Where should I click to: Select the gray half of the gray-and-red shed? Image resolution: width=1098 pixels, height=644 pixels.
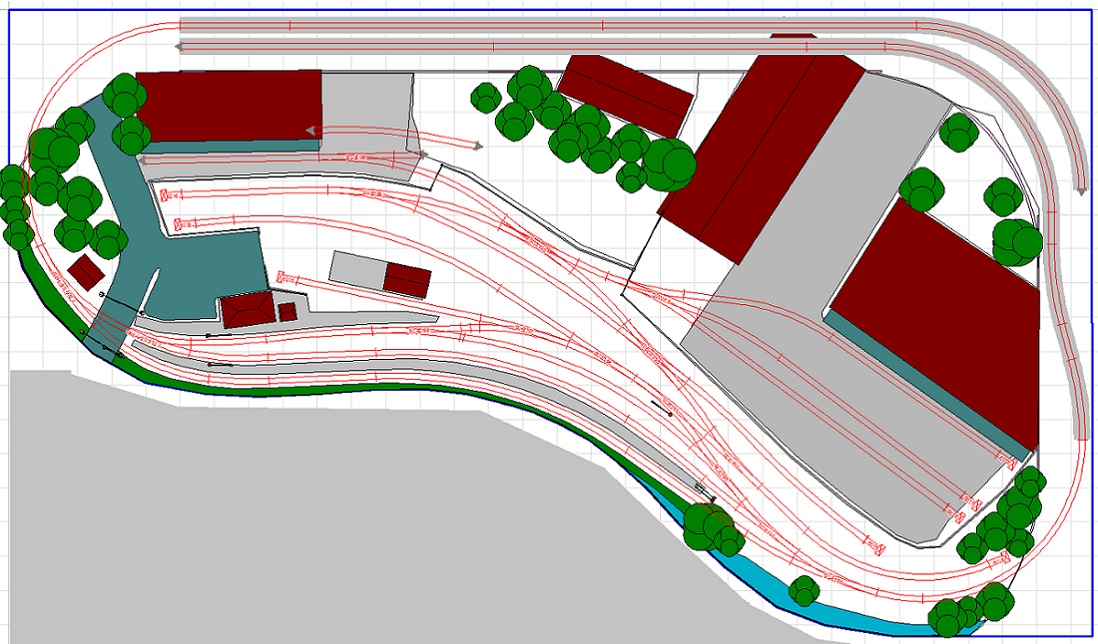358,269
